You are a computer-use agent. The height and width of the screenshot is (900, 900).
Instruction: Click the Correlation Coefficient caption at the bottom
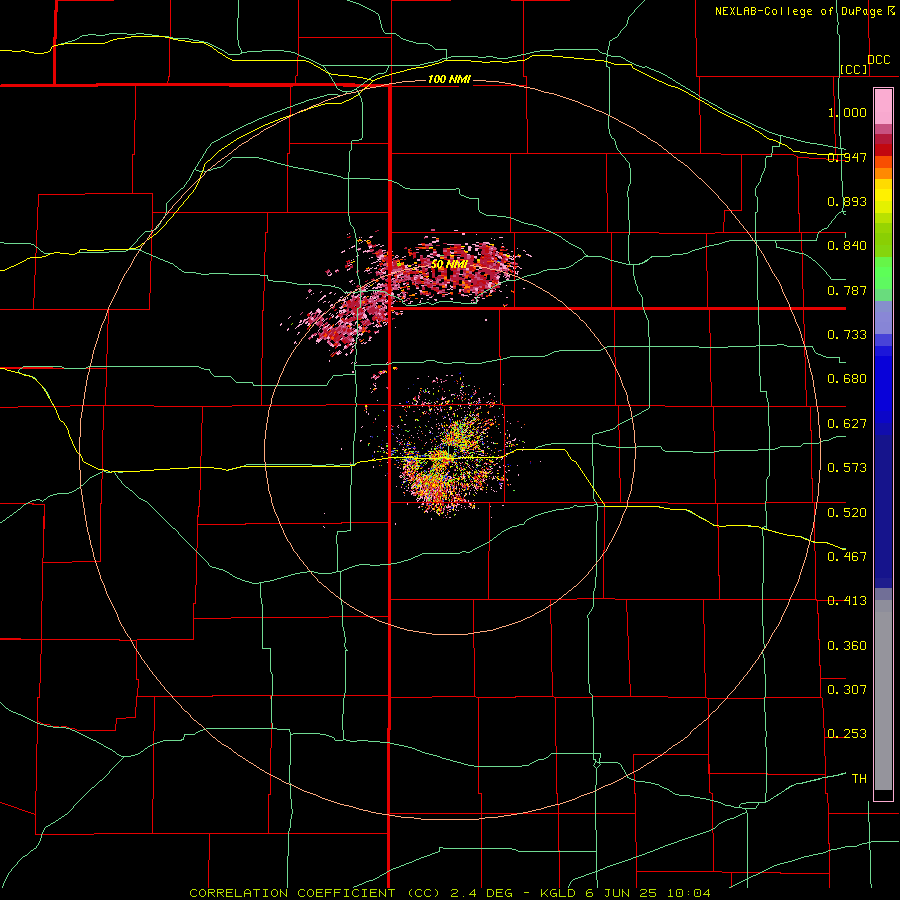tap(450, 893)
